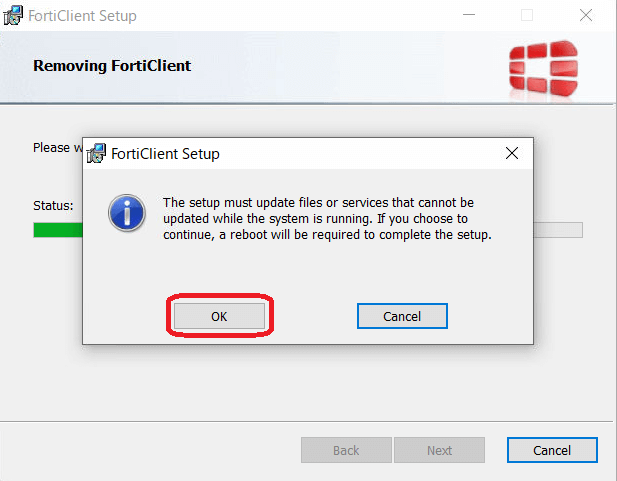Image resolution: width=617 pixels, height=481 pixels.
Task: Click the main window's FortiClient Setup title text
Action: coord(84,16)
